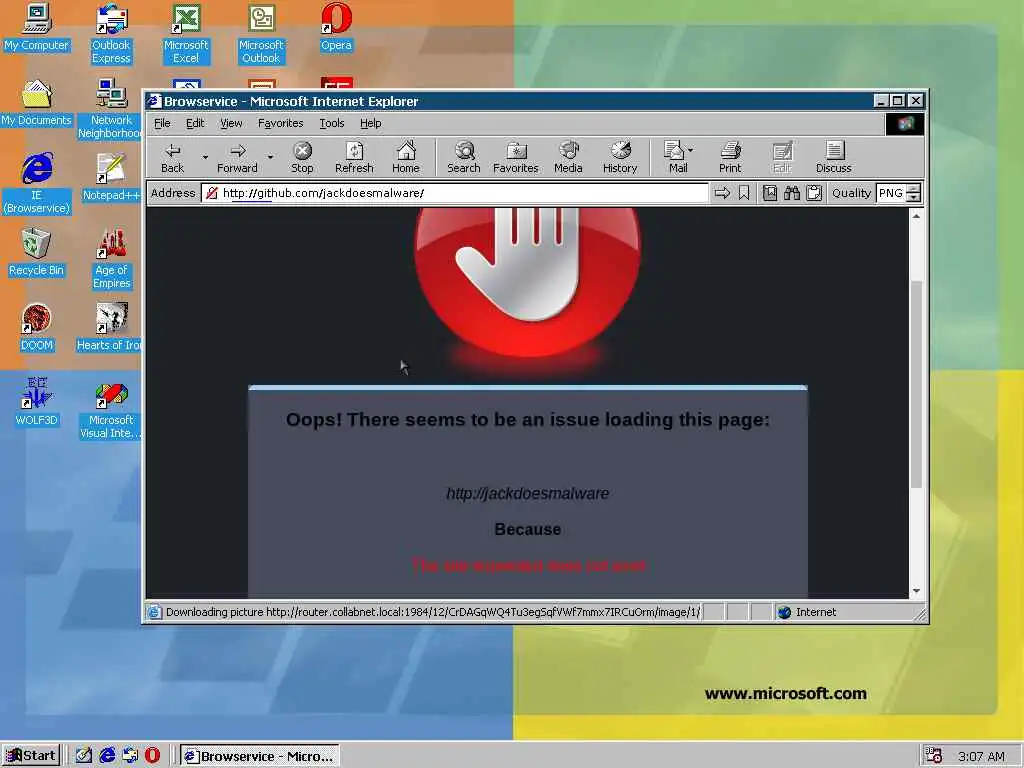Viewport: 1024px width, 768px height.
Task: Click the scrollbar down arrow
Action: [x=916, y=590]
